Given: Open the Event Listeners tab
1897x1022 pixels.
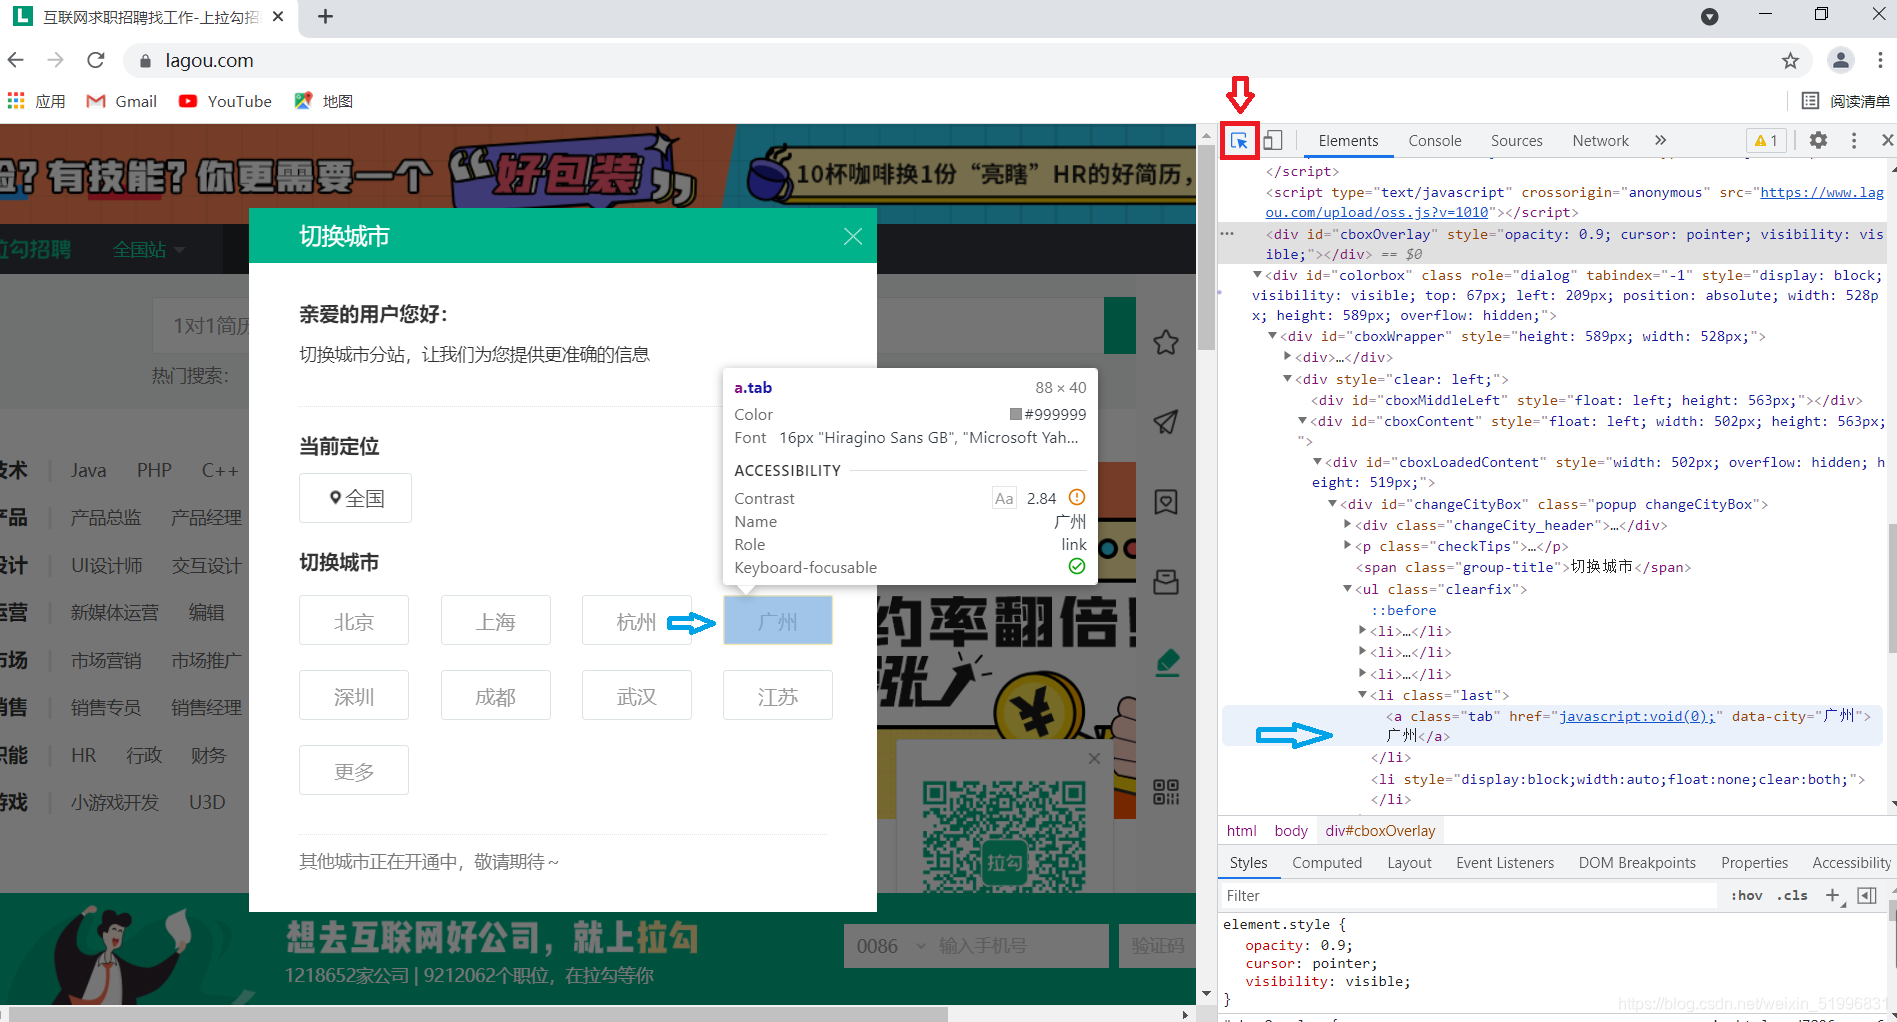Looking at the screenshot, I should [x=1505, y=863].
